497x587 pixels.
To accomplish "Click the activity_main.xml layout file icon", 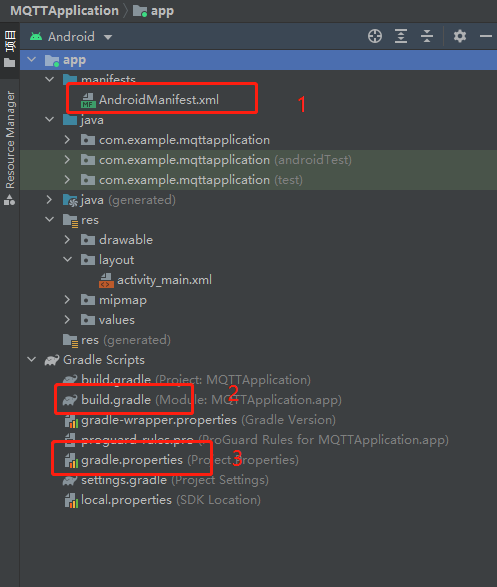I will (106, 280).
